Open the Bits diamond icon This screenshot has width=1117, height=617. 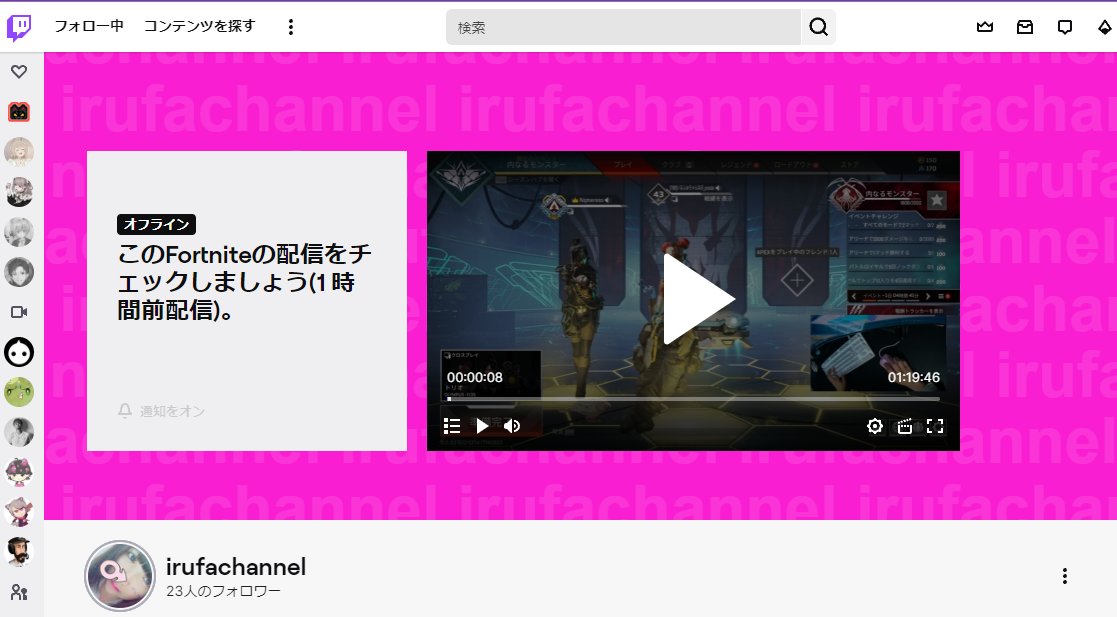[x=1104, y=27]
